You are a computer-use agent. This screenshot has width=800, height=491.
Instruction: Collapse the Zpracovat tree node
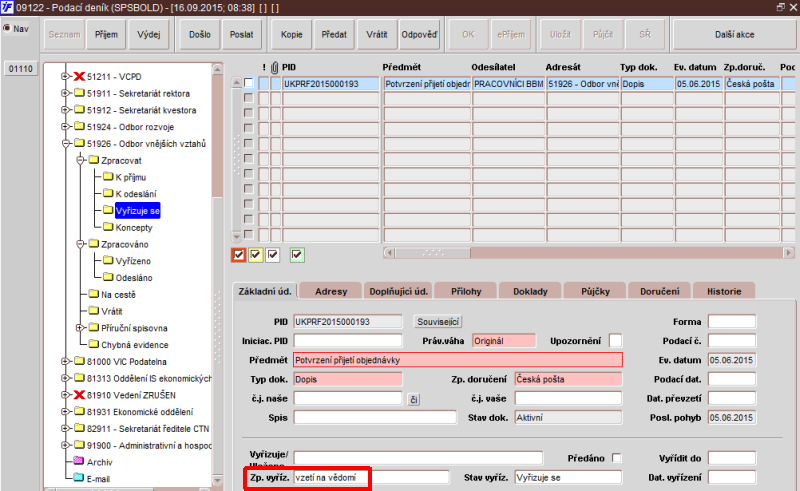(x=80, y=160)
